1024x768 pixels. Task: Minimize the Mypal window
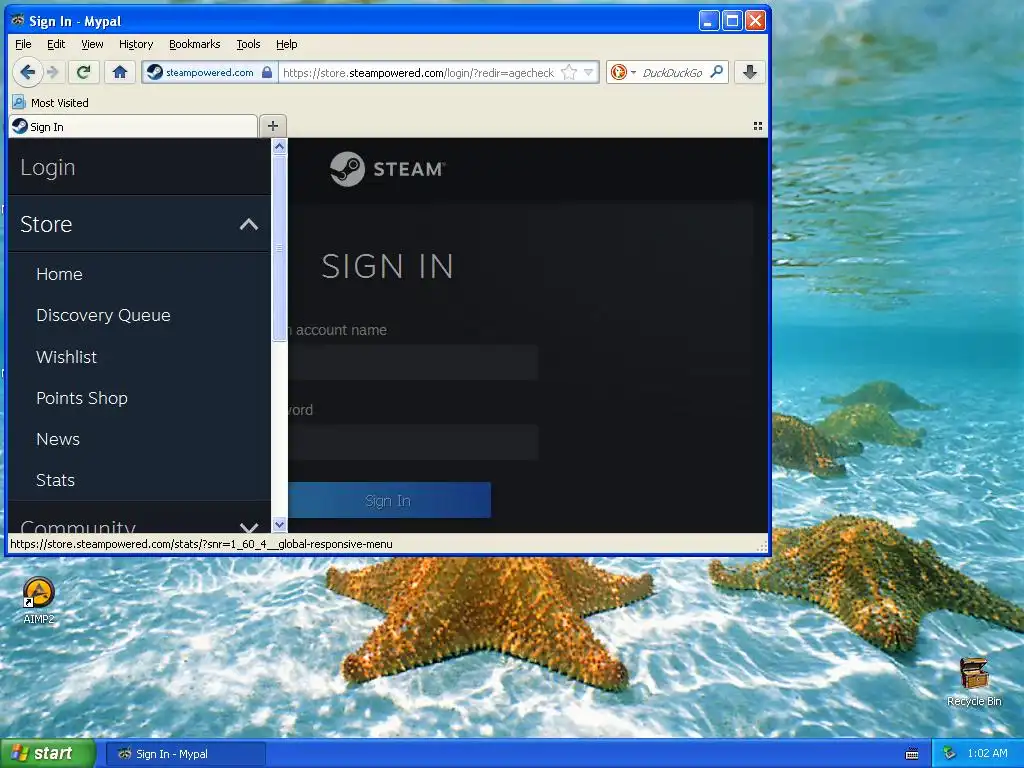pyautogui.click(x=709, y=21)
